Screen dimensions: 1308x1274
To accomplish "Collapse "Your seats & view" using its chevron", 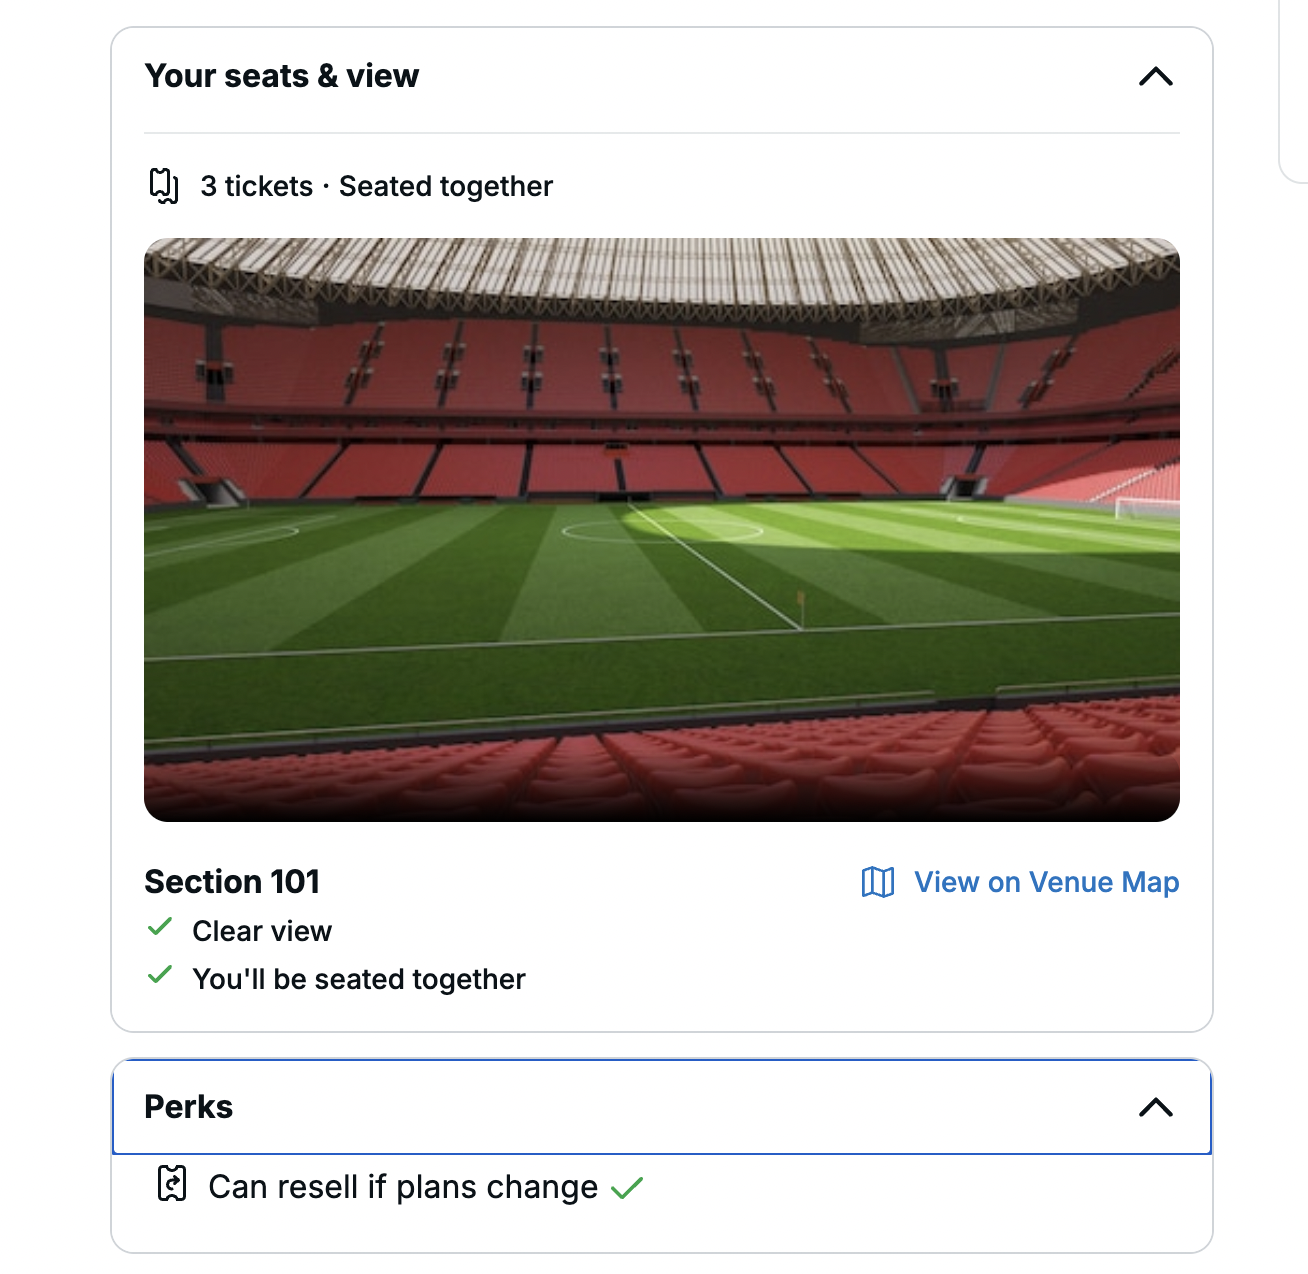I will pyautogui.click(x=1155, y=77).
